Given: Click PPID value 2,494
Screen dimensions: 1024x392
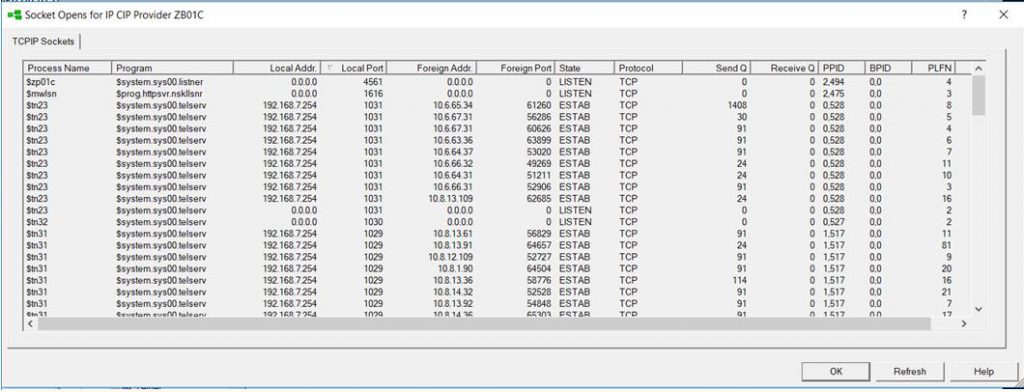Looking at the screenshot, I should (x=834, y=82).
